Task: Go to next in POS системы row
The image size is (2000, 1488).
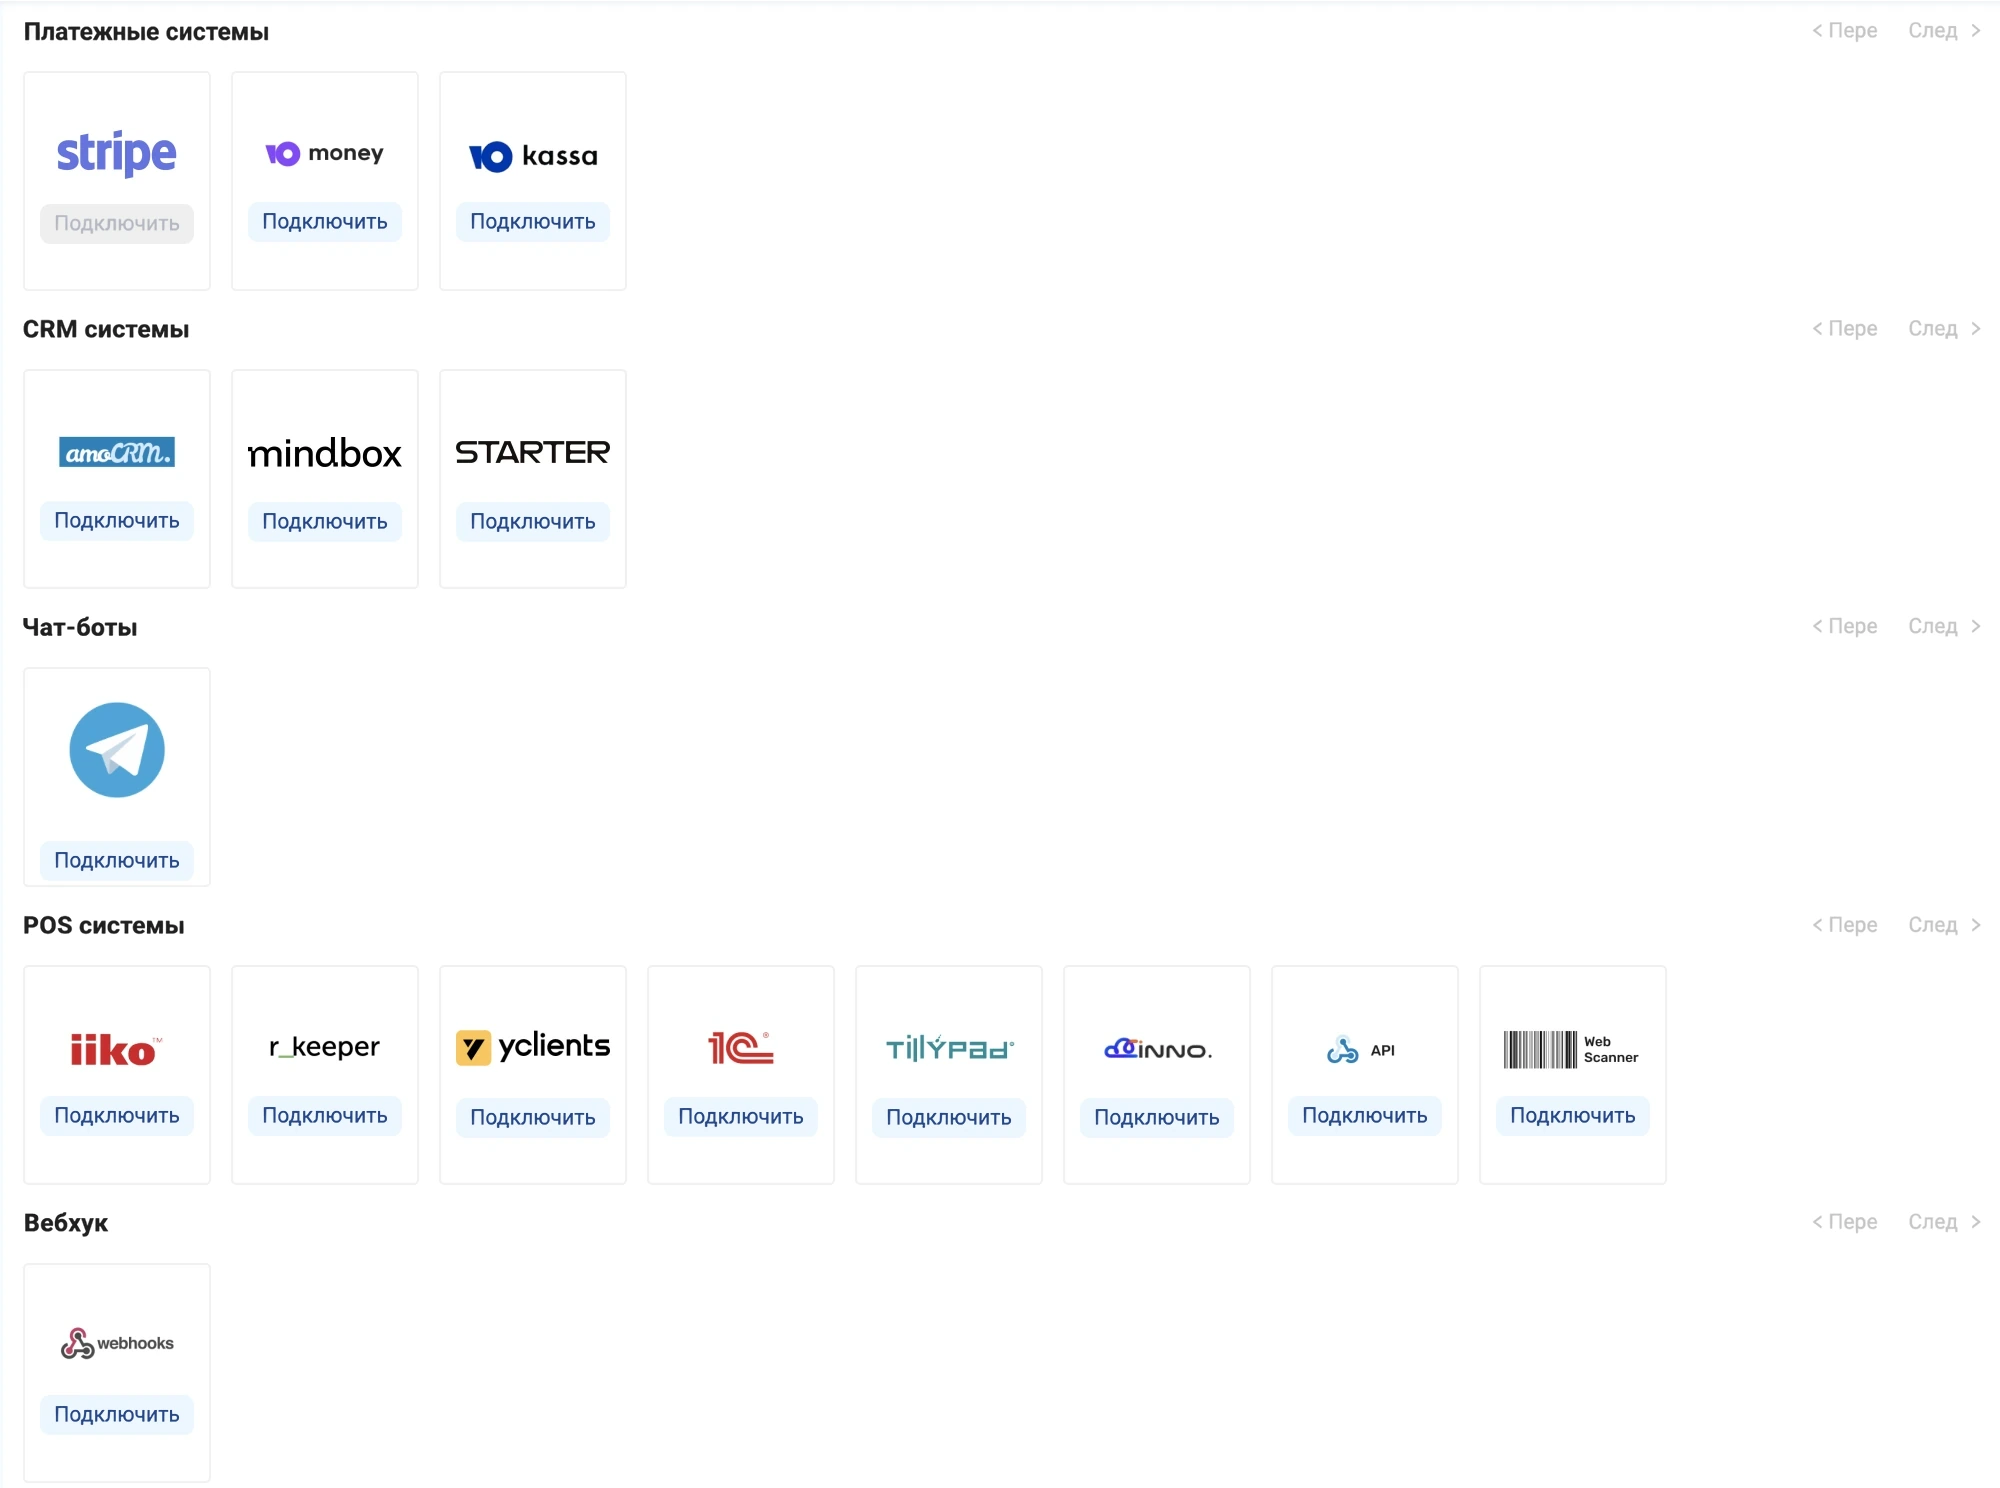Action: coord(1944,924)
